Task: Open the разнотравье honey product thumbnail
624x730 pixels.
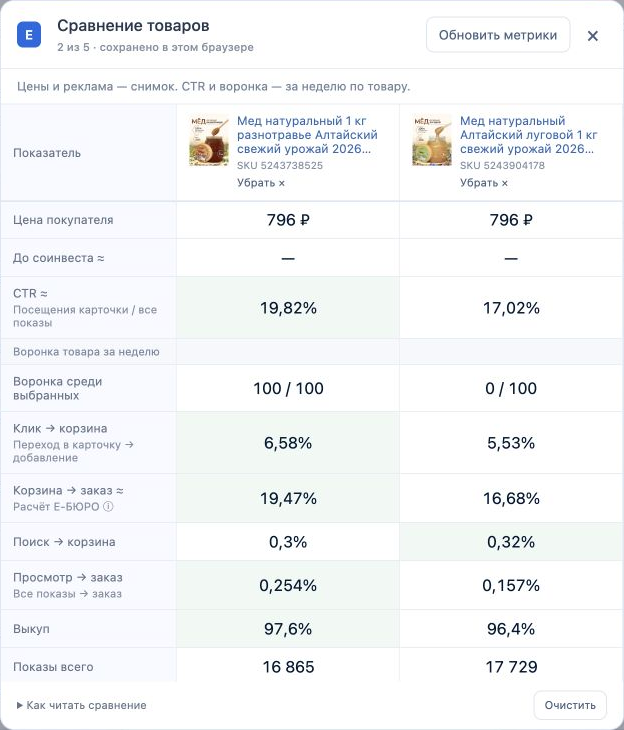Action: pyautogui.click(x=209, y=140)
